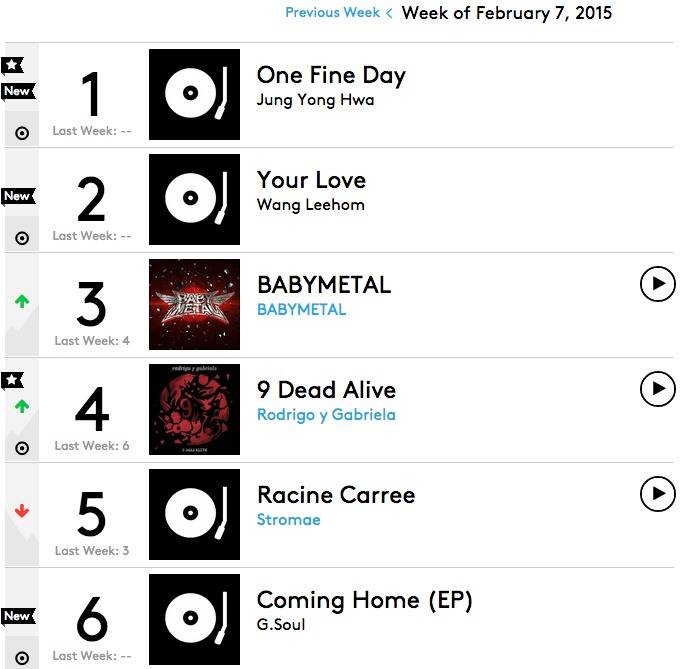Play the BABYMETAL album preview
Image resolution: width=682 pixels, height=669 pixels.
657,284
